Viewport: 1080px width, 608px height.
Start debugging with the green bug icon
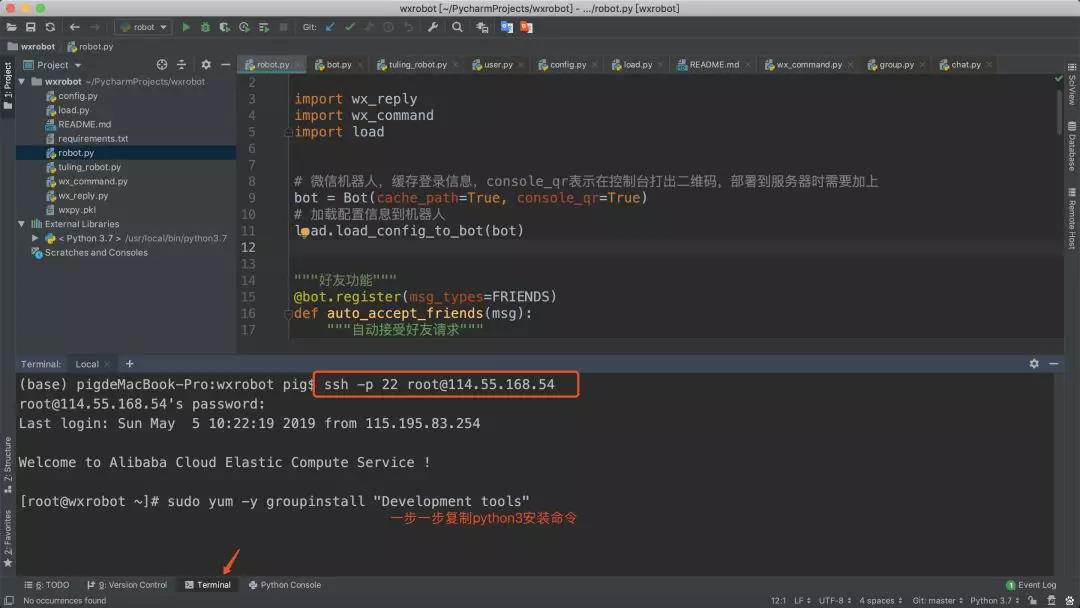(205, 27)
